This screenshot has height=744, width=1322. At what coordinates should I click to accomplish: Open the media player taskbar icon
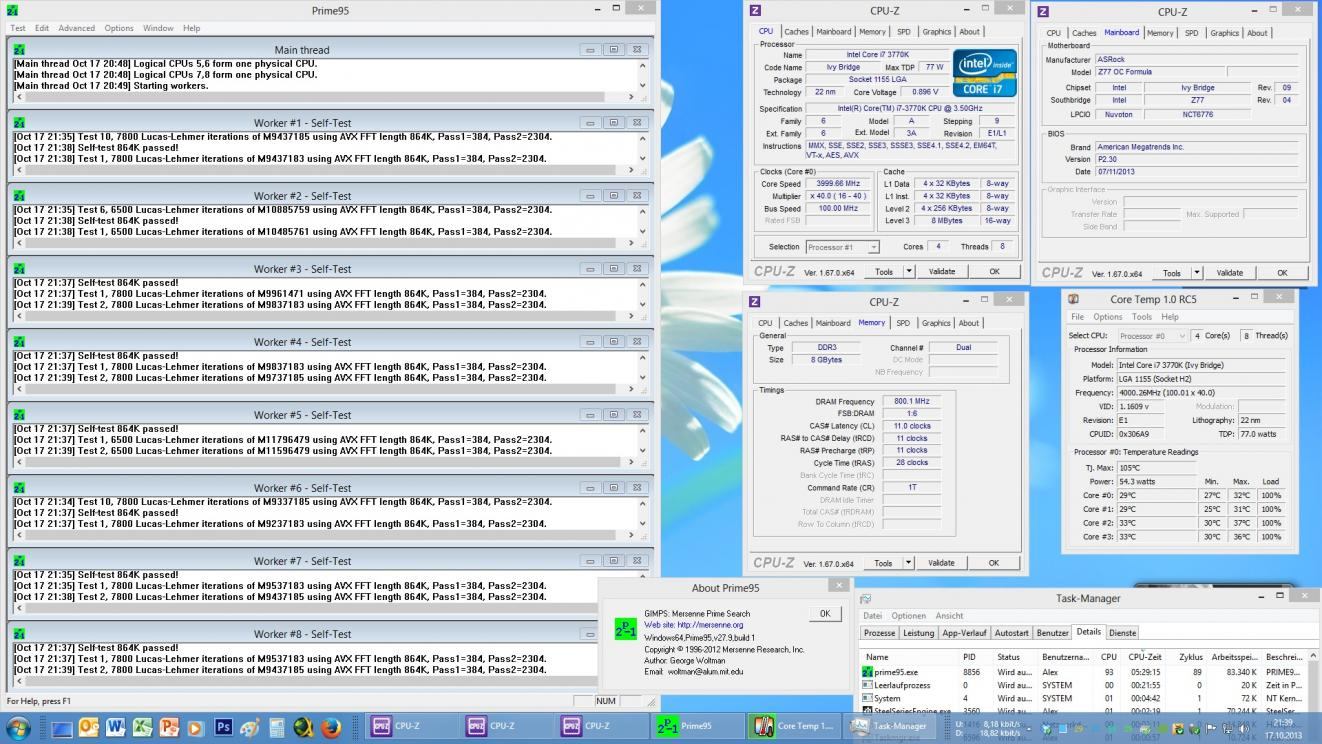(196, 727)
